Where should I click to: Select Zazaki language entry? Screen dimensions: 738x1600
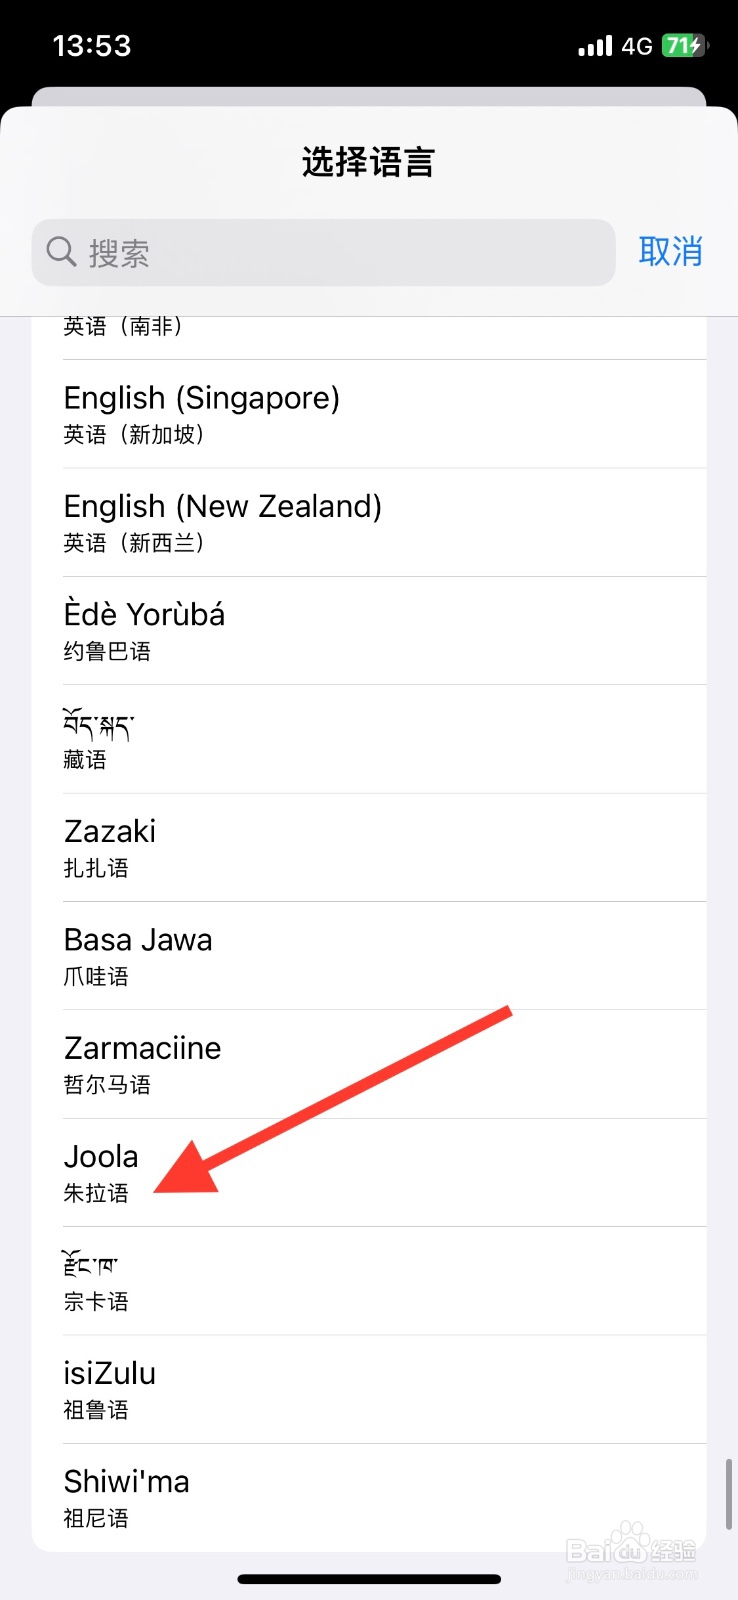[368, 847]
